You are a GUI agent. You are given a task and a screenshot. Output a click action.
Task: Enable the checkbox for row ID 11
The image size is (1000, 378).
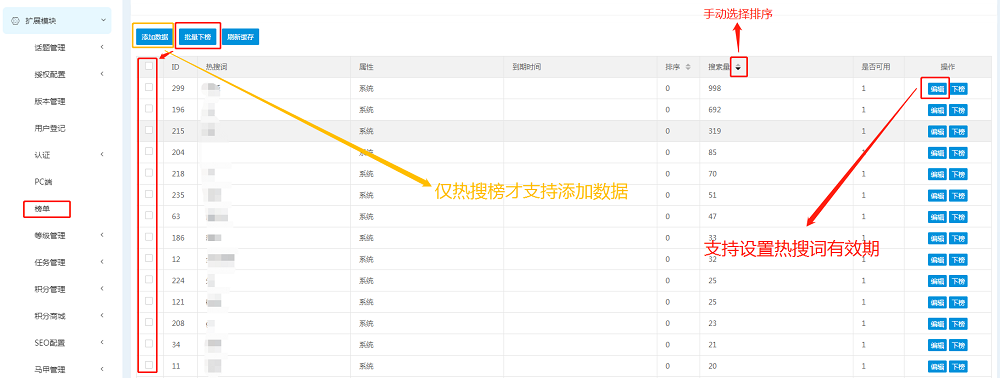click(149, 365)
